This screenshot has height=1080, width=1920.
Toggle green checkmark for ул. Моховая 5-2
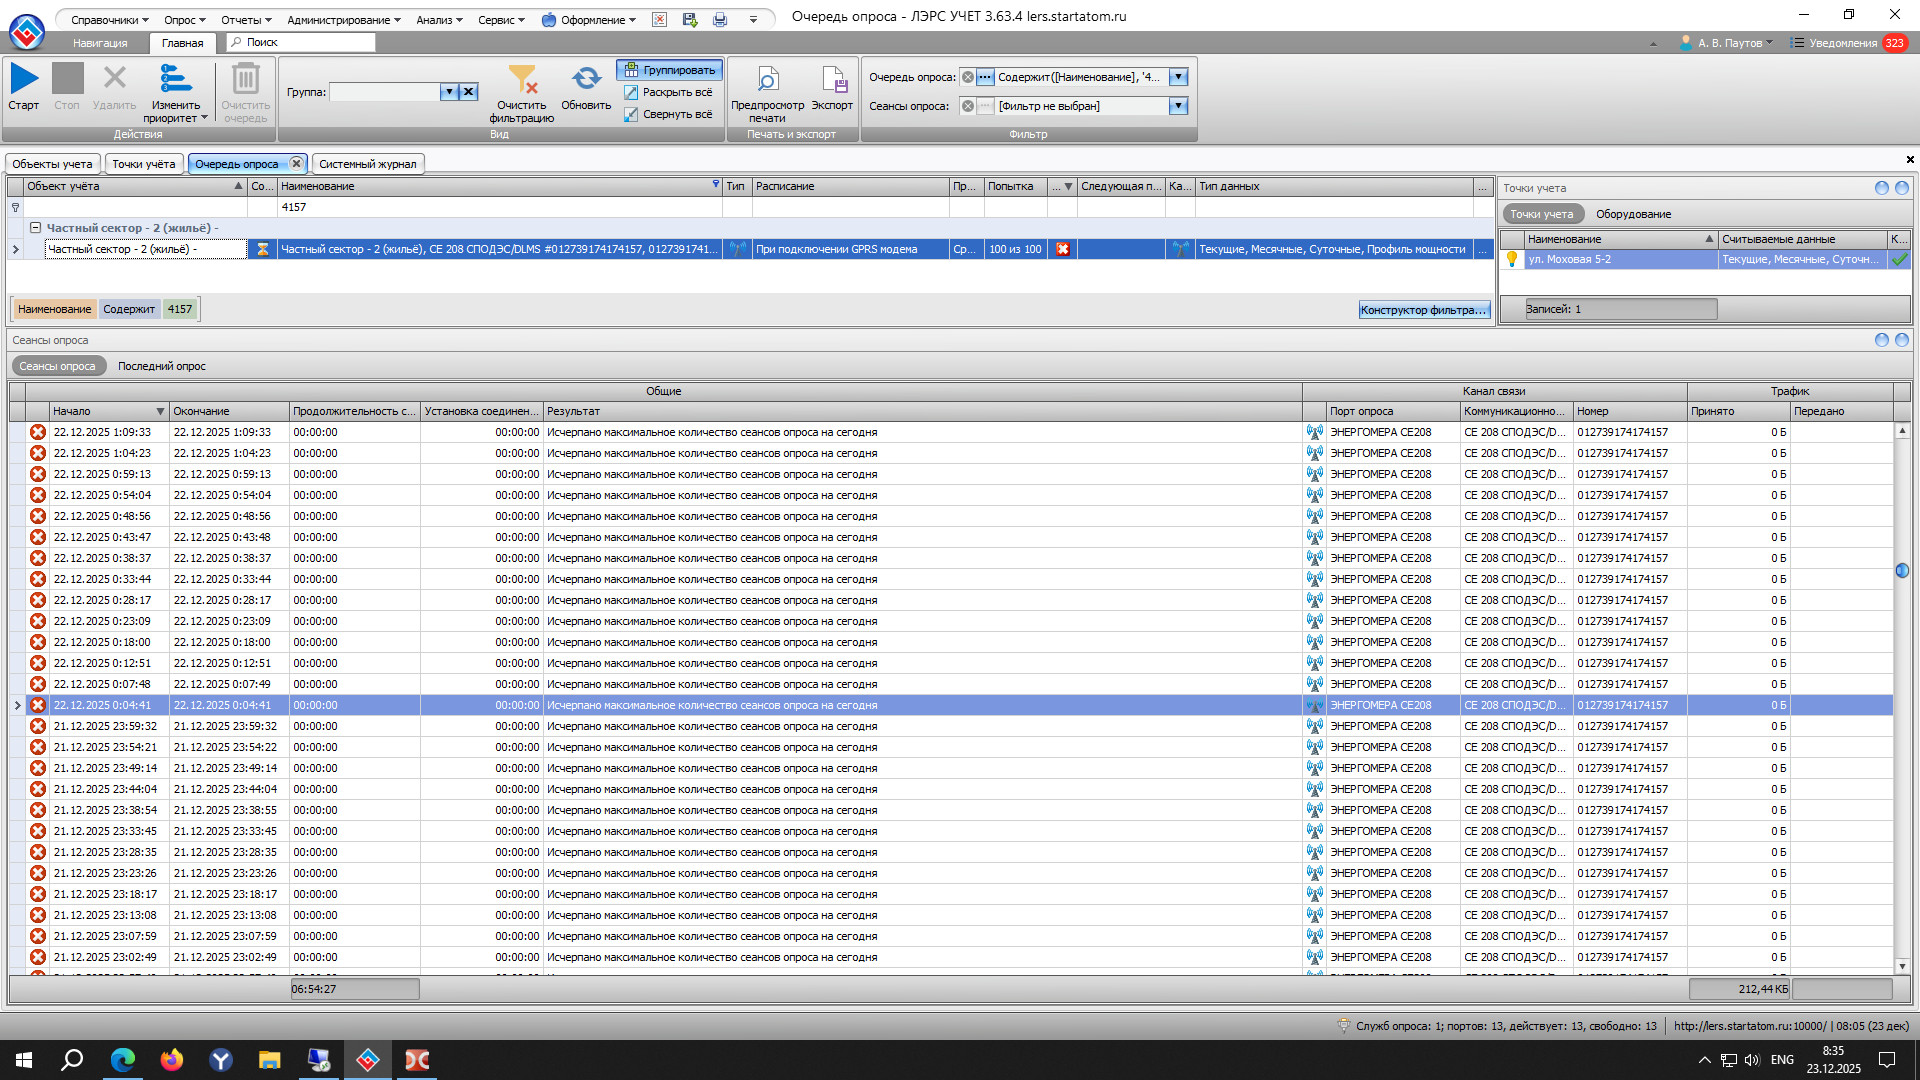tap(1899, 259)
